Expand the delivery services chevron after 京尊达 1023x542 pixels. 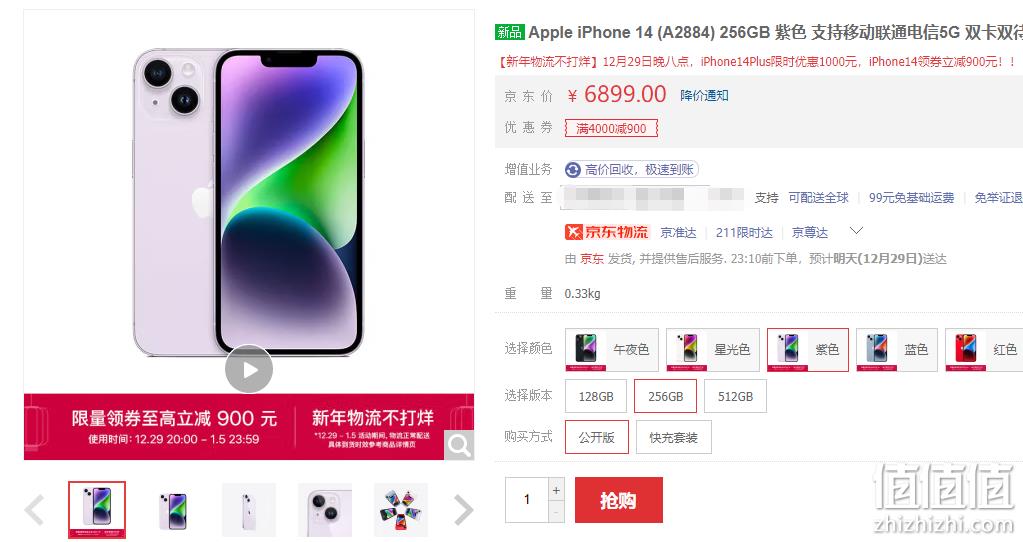[856, 231]
